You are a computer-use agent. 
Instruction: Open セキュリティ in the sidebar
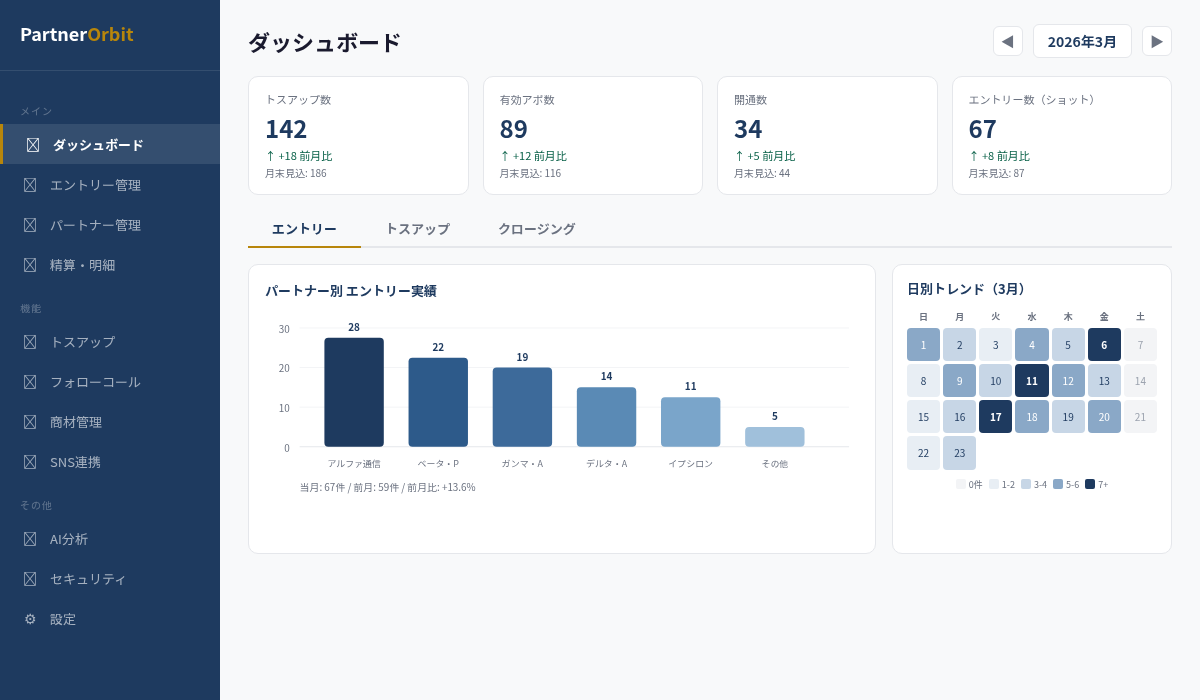pyautogui.click(x=88, y=579)
